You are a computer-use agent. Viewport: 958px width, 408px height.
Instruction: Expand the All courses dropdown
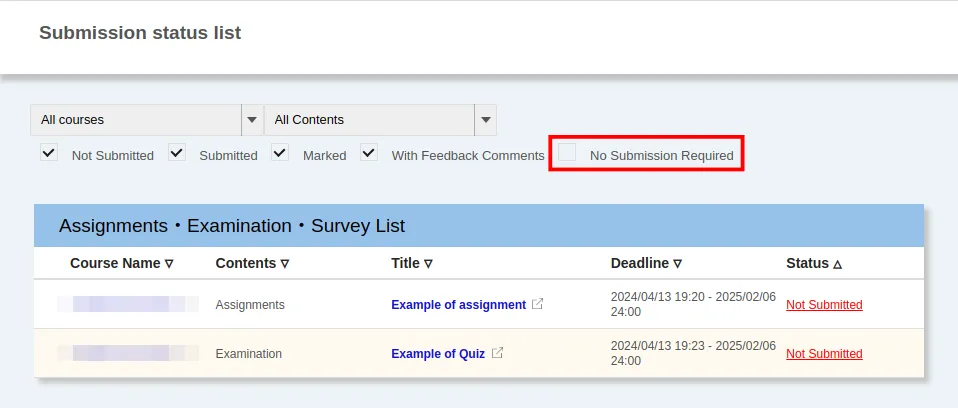136,120
